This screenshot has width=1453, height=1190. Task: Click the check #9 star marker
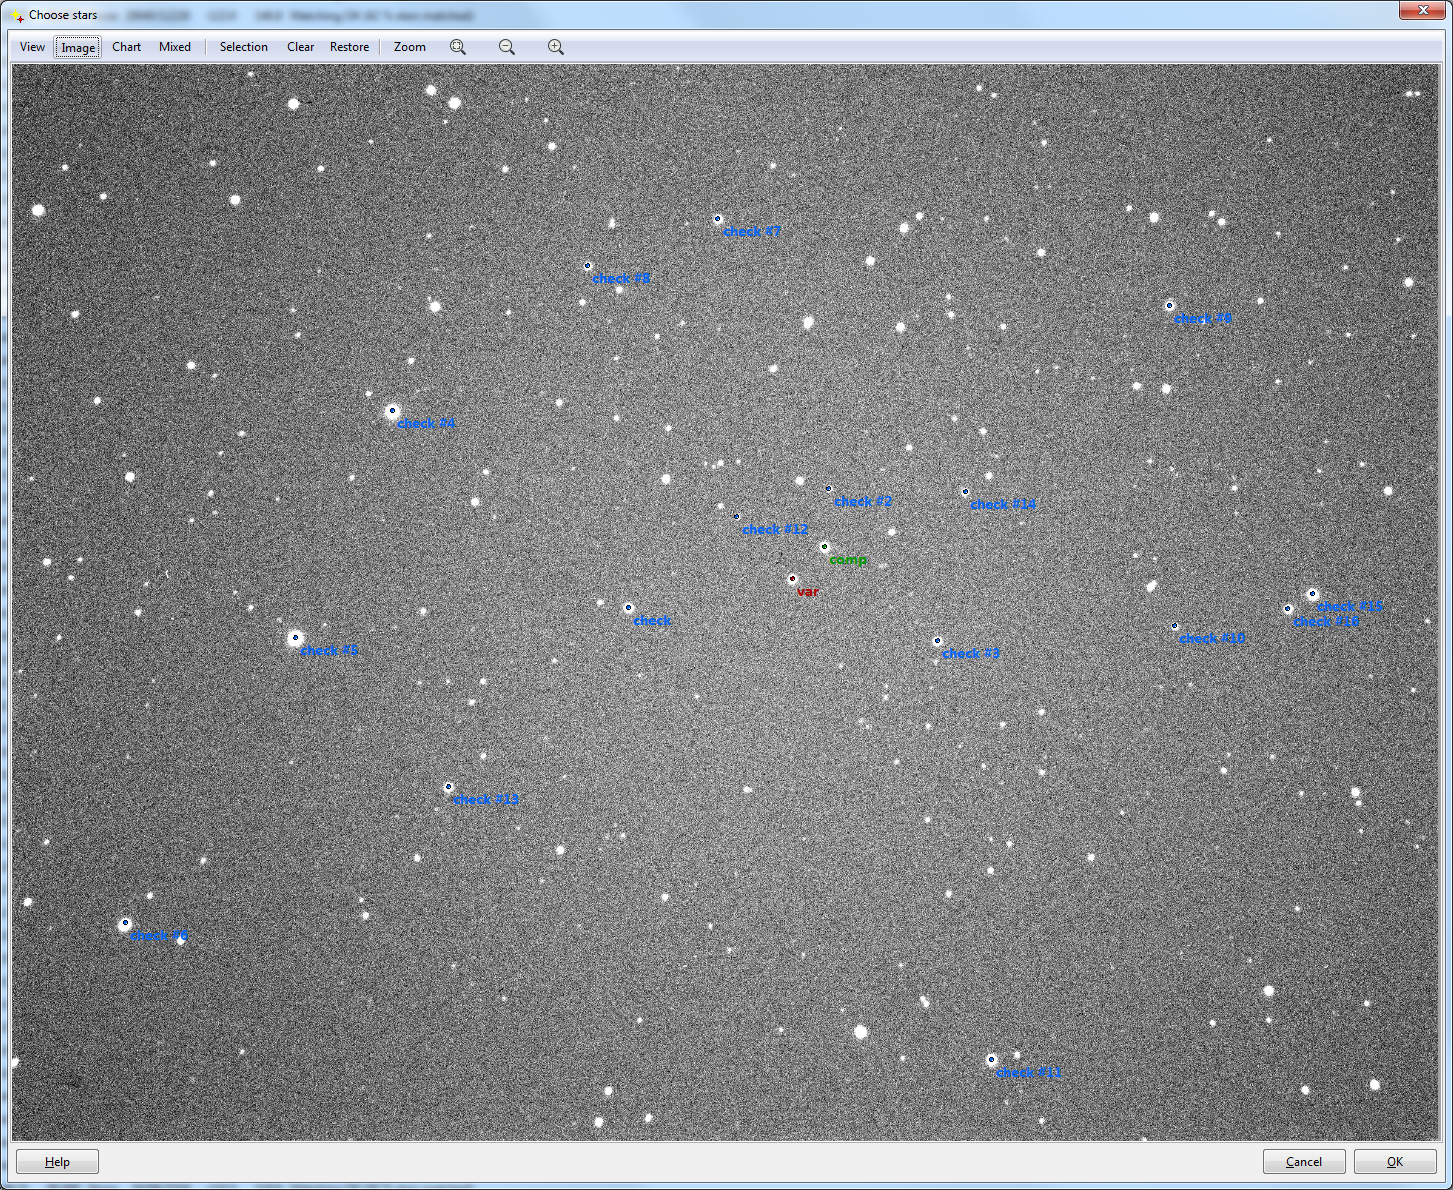pyautogui.click(x=1169, y=306)
